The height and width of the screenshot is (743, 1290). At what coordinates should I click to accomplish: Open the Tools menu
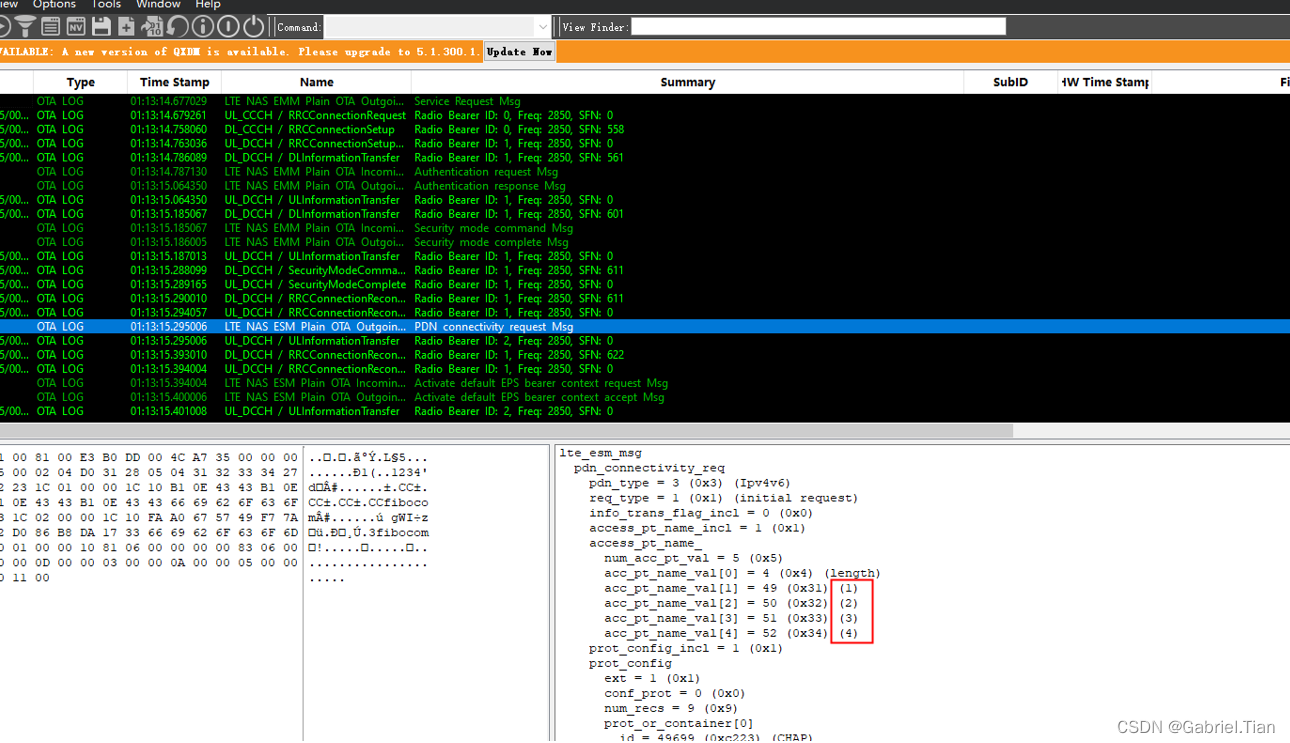pos(106,5)
